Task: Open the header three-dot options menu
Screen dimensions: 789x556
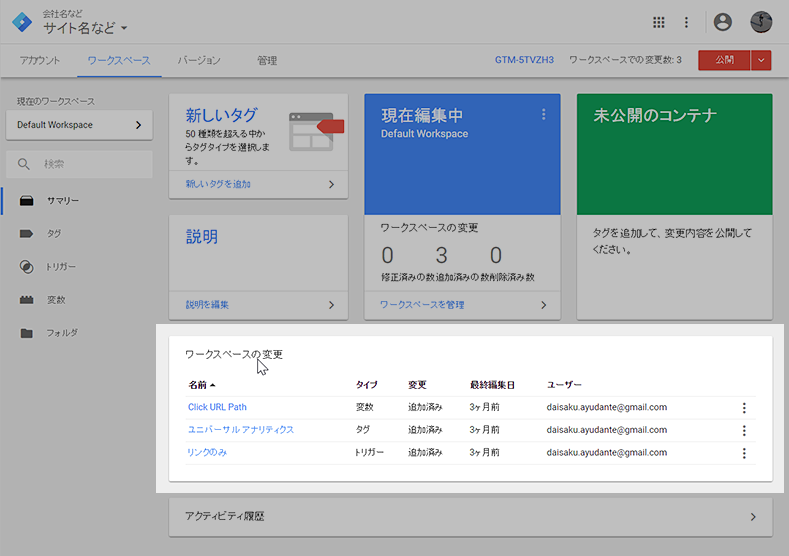Action: pos(686,22)
